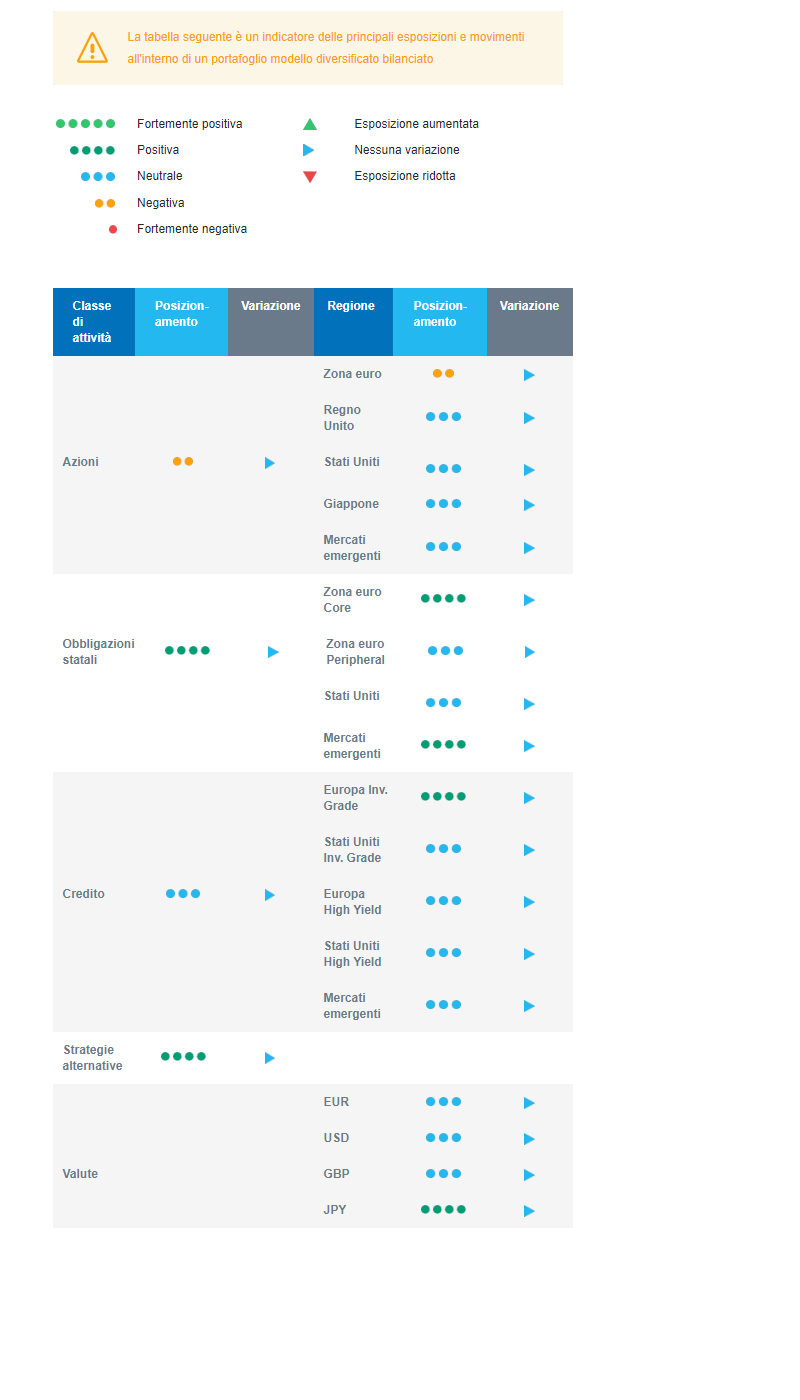Click the orange dots in Azioni row
The width and height of the screenshot is (800, 1400).
pos(183,462)
